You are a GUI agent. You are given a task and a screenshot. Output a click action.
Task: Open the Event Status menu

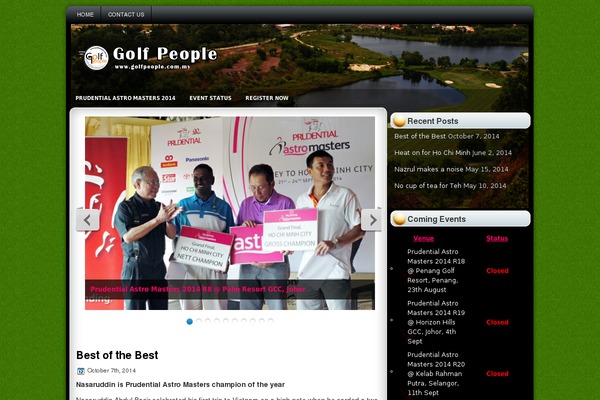[x=210, y=98]
